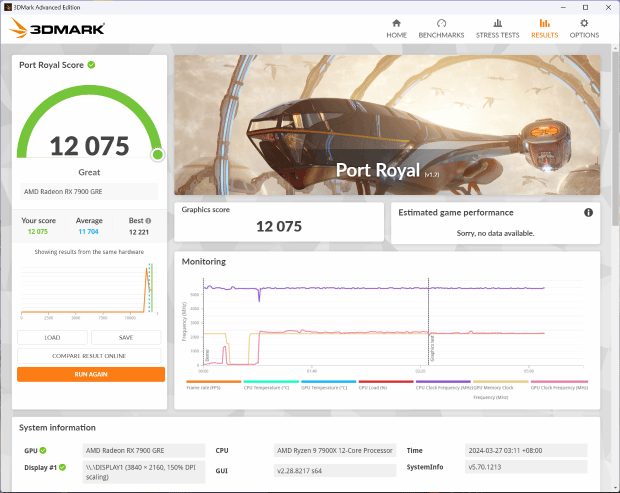Click the Time value 2024-03-27 field
620x493 pixels.
(x=526, y=450)
